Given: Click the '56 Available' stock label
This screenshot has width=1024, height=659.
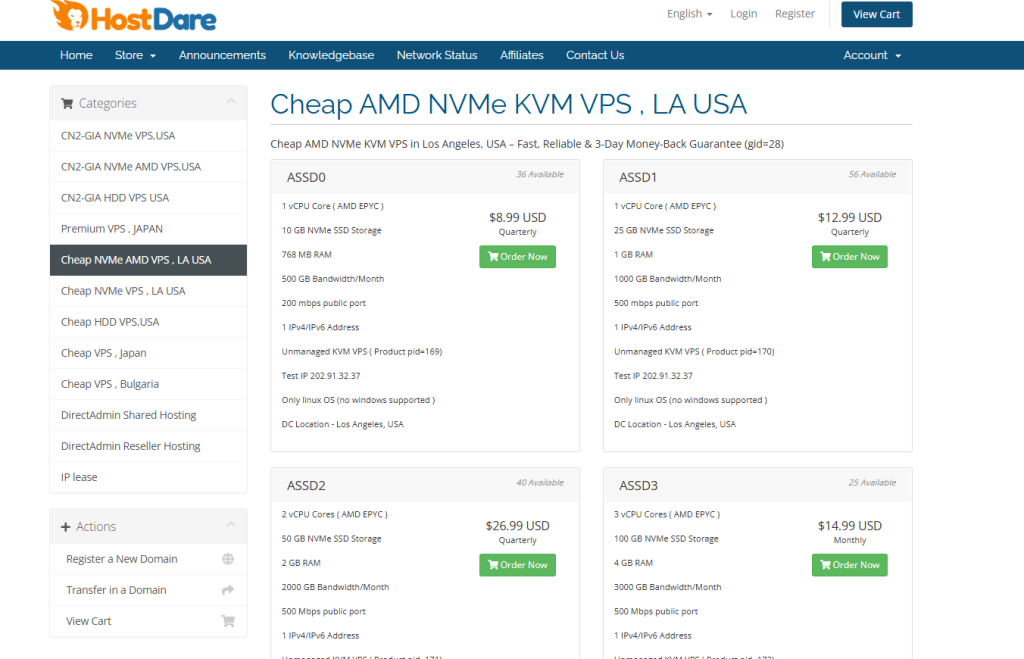Looking at the screenshot, I should (x=872, y=174).
